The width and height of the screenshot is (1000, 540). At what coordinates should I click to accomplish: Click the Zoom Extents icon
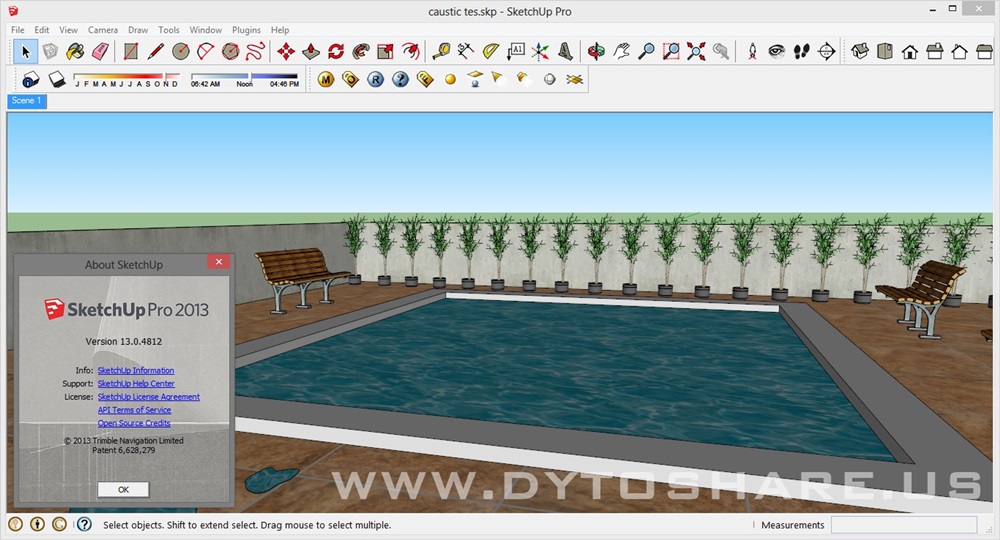pos(696,52)
